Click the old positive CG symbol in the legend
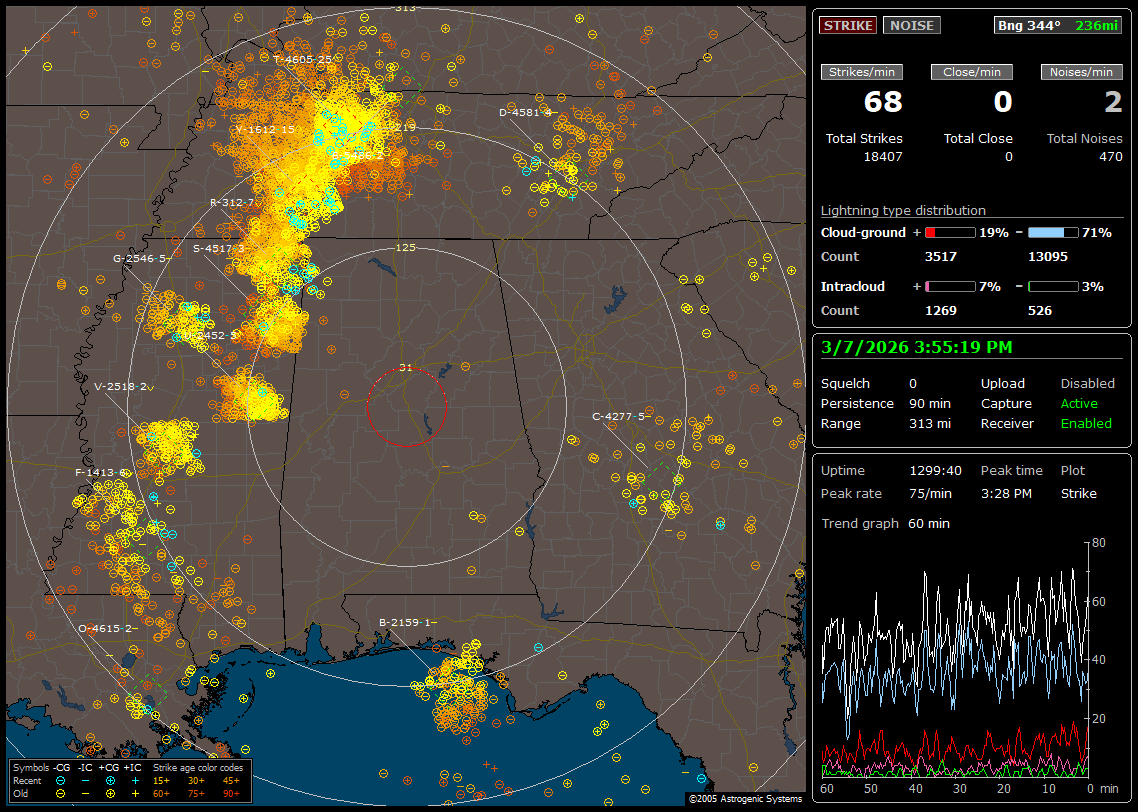The width and height of the screenshot is (1138, 812). tap(111, 792)
